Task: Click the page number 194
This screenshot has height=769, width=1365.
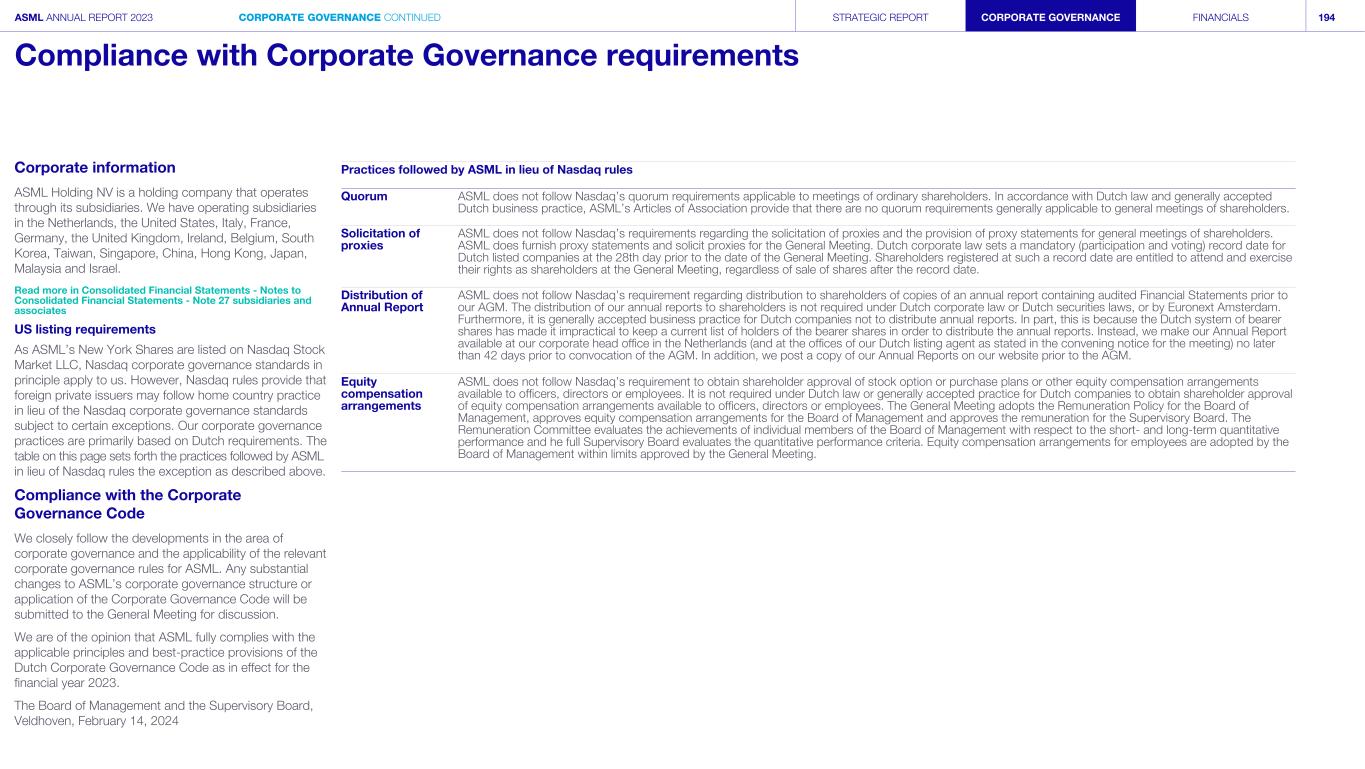Action: [x=1326, y=17]
